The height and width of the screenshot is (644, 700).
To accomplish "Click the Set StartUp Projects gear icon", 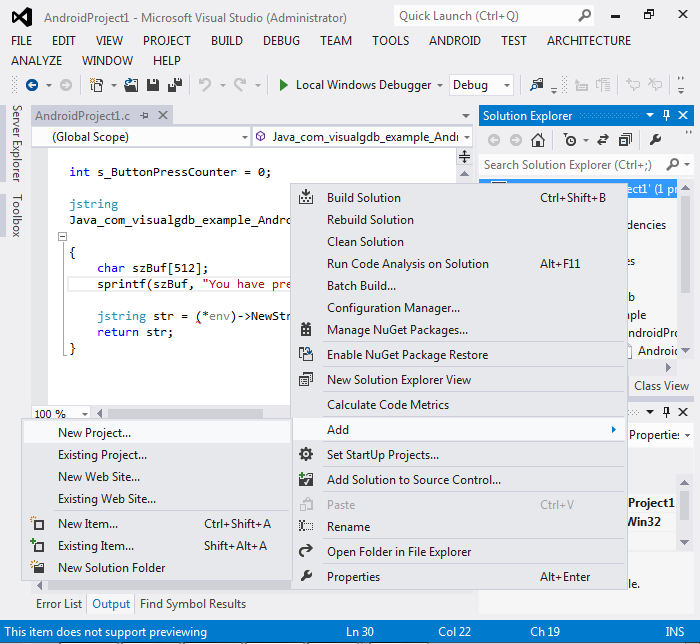I will (307, 455).
